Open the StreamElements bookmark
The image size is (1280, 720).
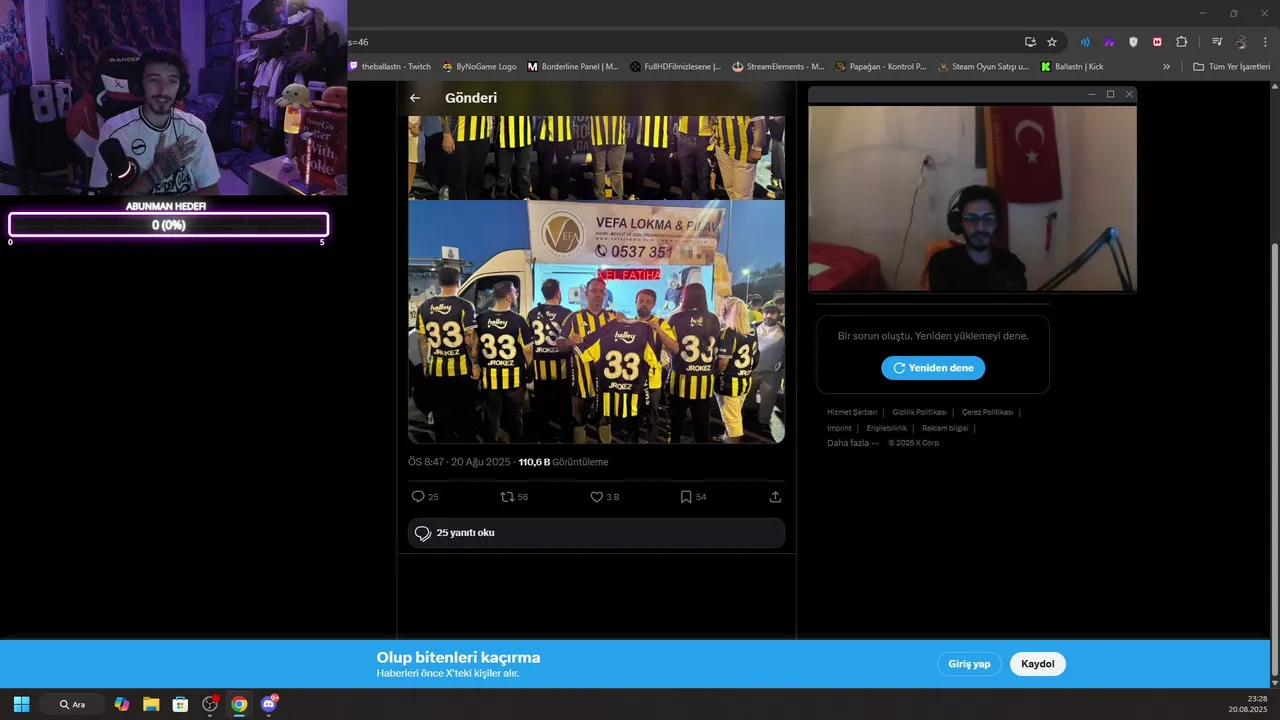click(x=779, y=67)
